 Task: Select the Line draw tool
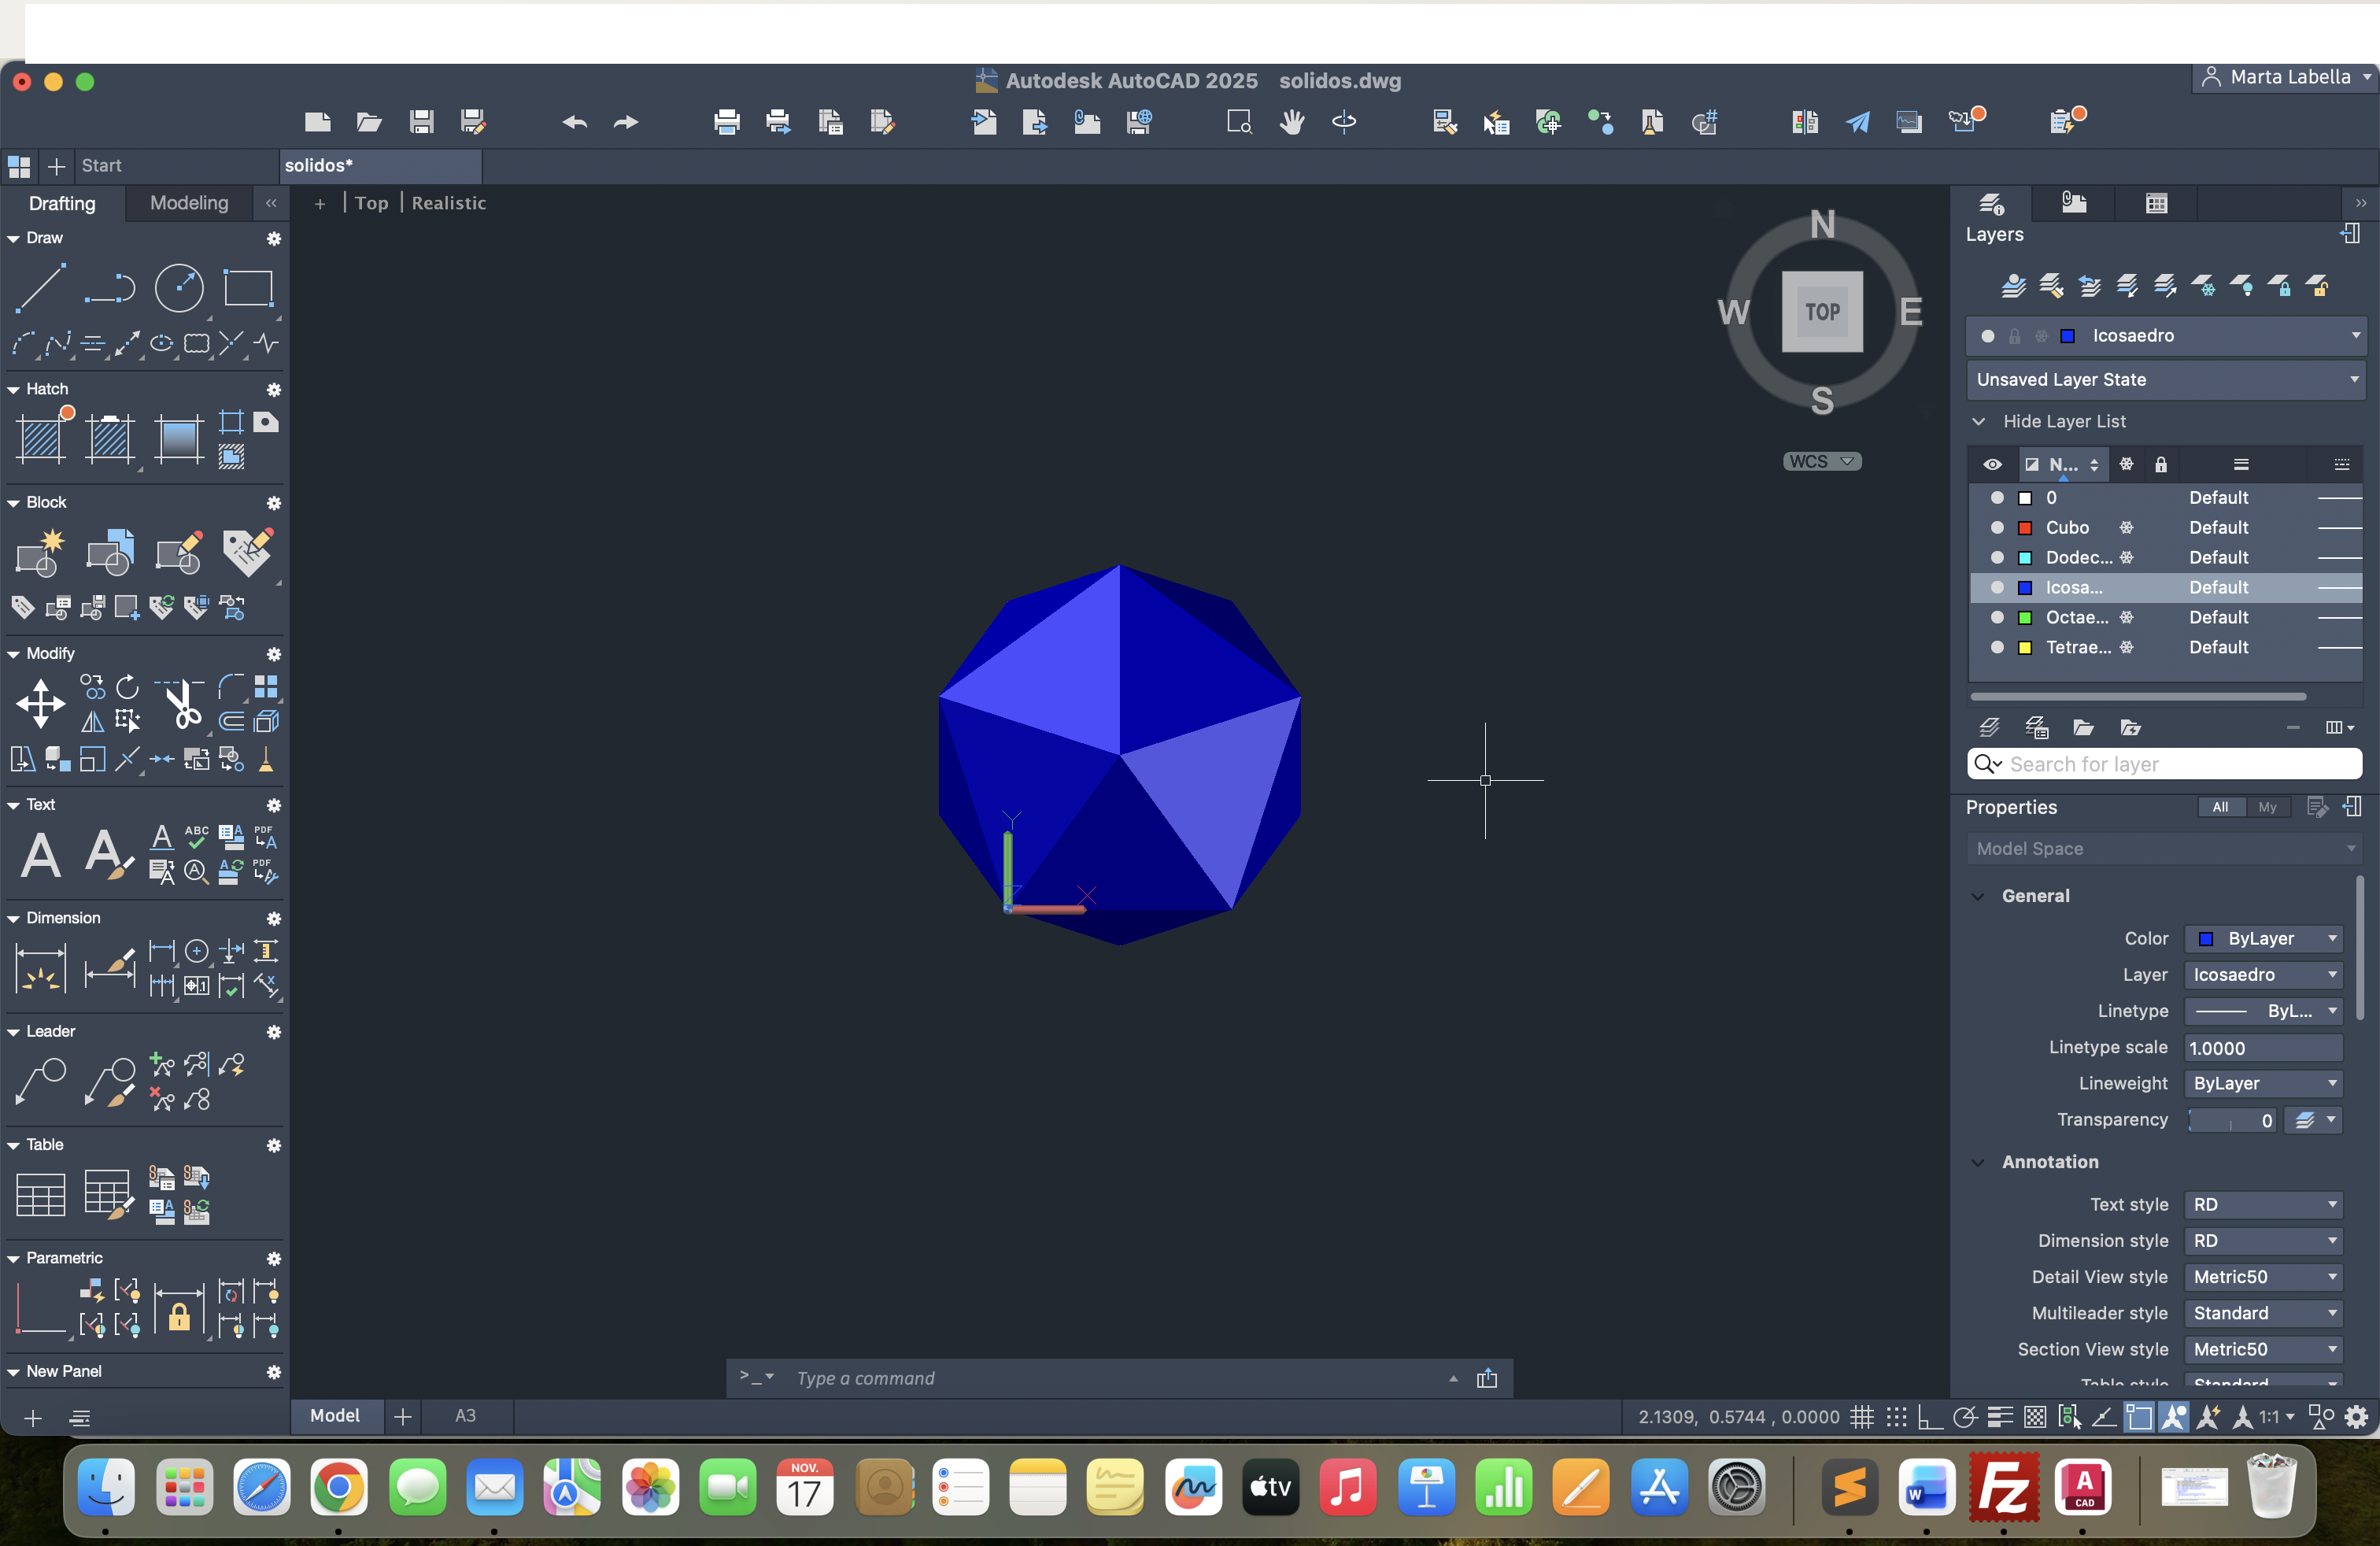pos(40,288)
